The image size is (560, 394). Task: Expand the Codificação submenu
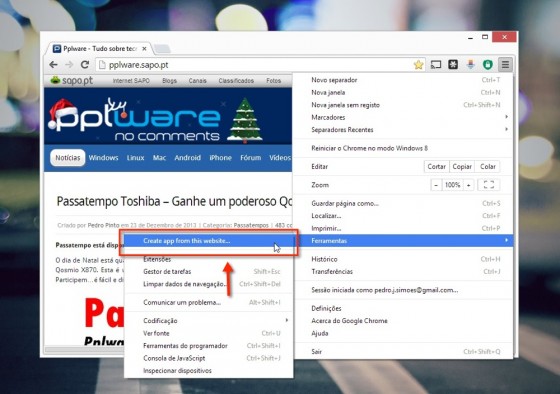209,321
